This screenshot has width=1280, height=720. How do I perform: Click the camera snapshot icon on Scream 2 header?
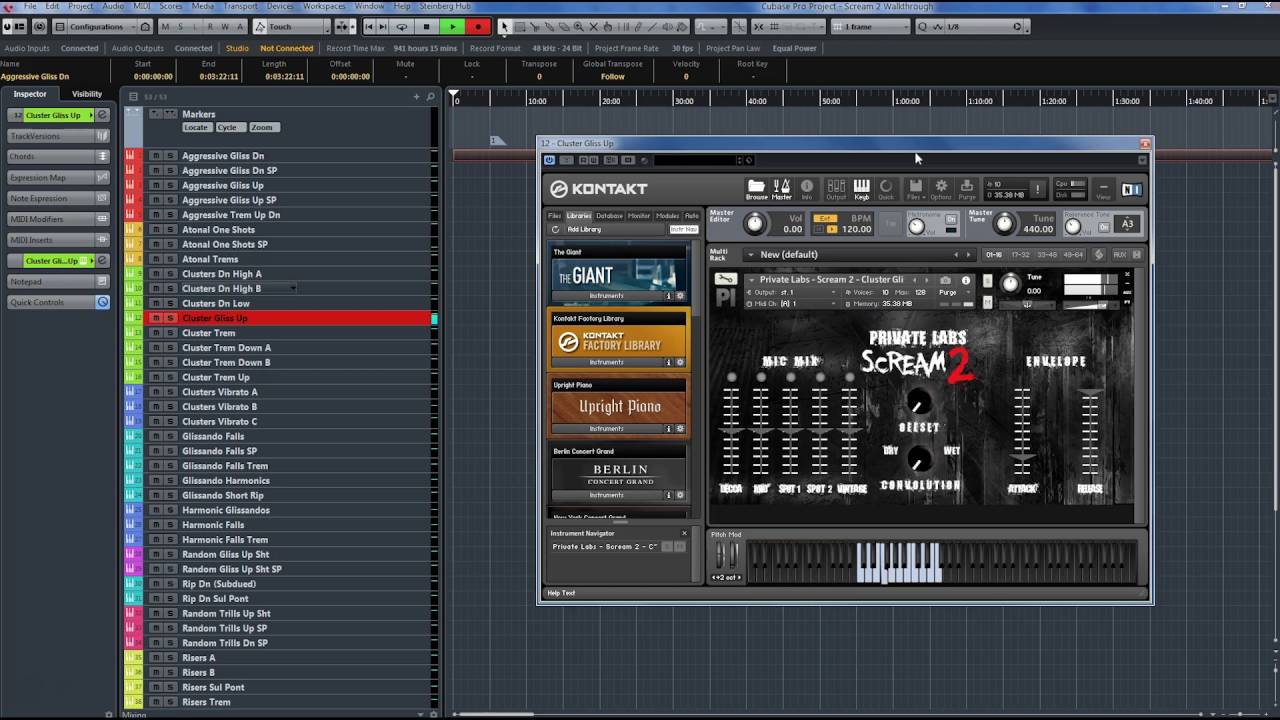tap(946, 280)
